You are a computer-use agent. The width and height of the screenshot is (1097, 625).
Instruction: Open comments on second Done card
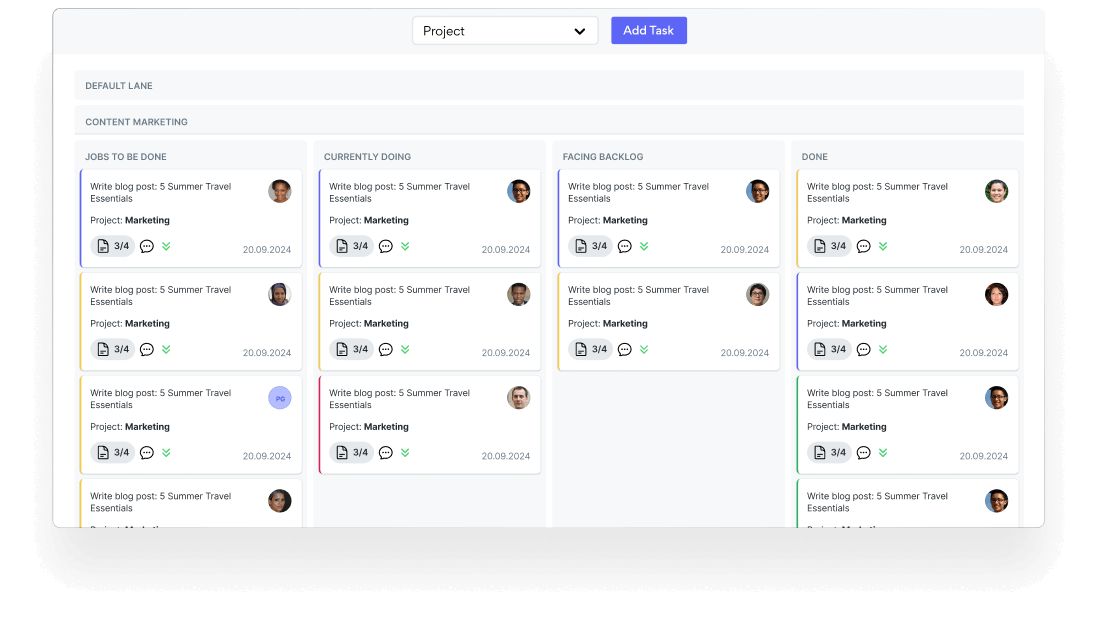coord(864,349)
